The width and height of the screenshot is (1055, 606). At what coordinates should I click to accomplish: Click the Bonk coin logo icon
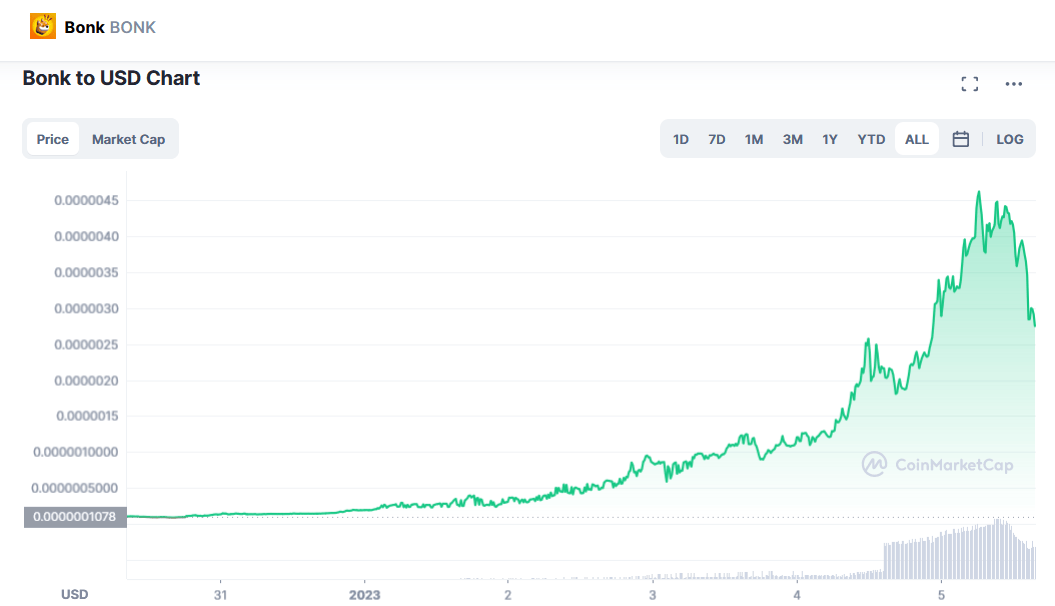[43, 27]
